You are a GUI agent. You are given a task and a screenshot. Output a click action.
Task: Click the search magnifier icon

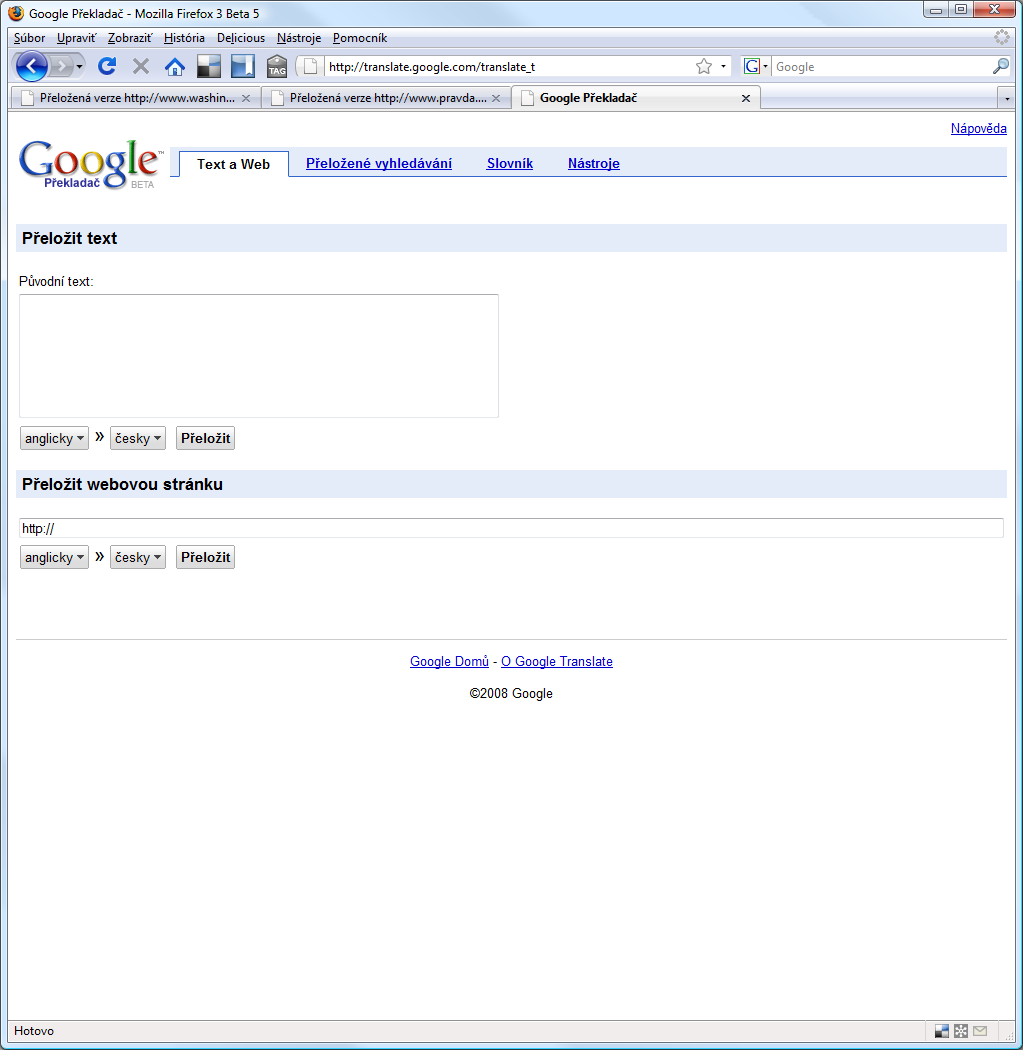tap(1000, 66)
